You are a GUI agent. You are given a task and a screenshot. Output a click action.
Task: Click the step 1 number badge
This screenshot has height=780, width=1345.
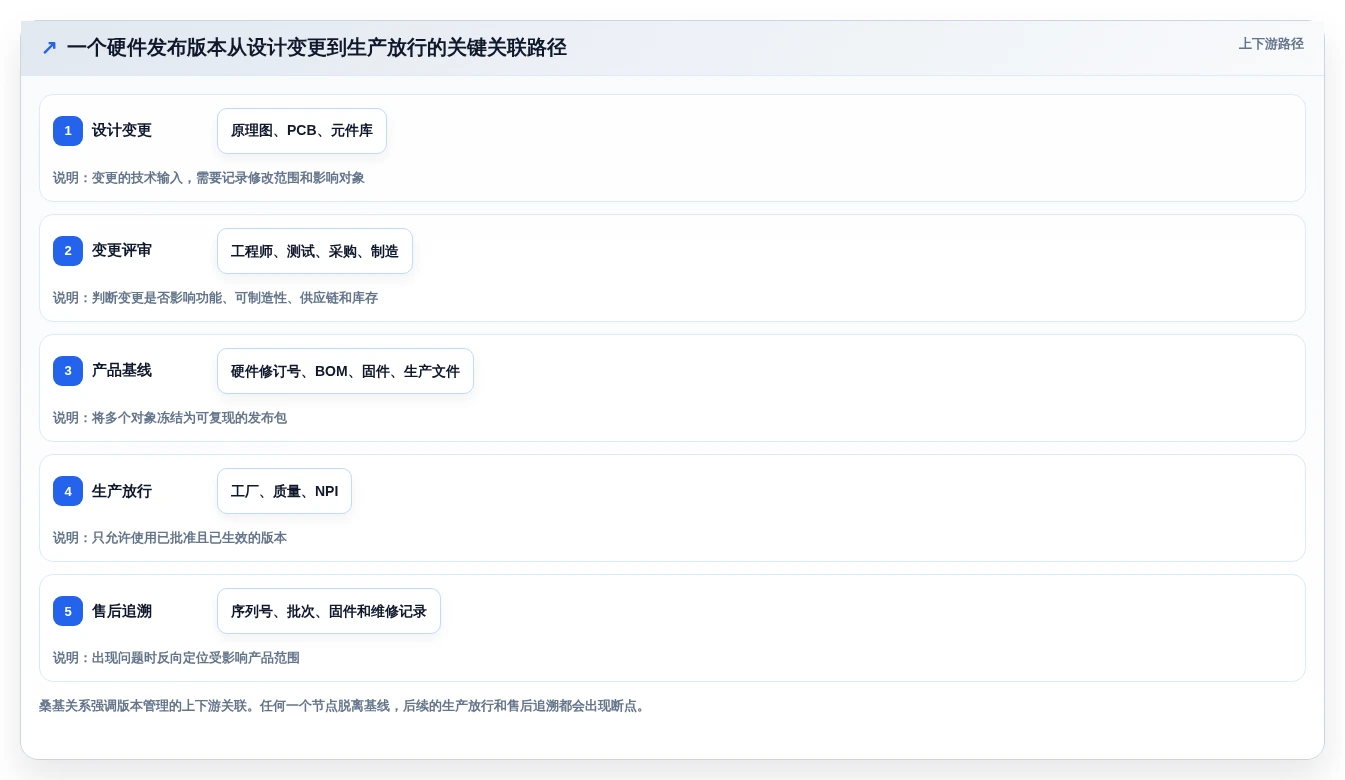point(68,131)
